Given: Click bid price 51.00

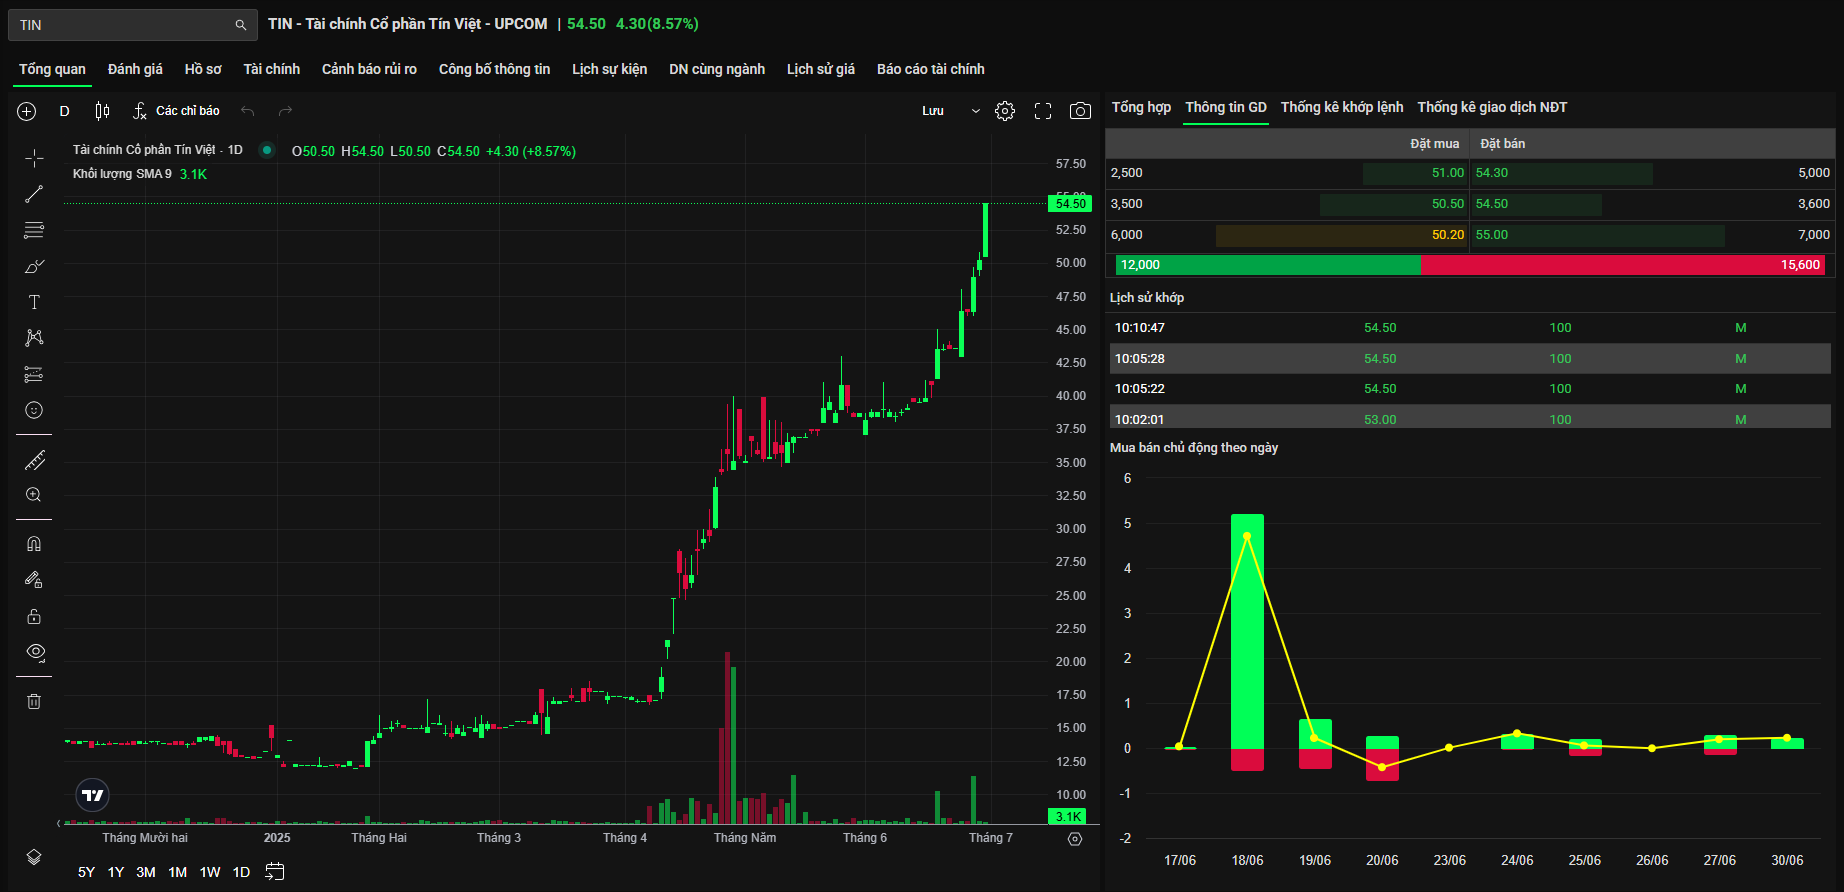Looking at the screenshot, I should tap(1447, 173).
